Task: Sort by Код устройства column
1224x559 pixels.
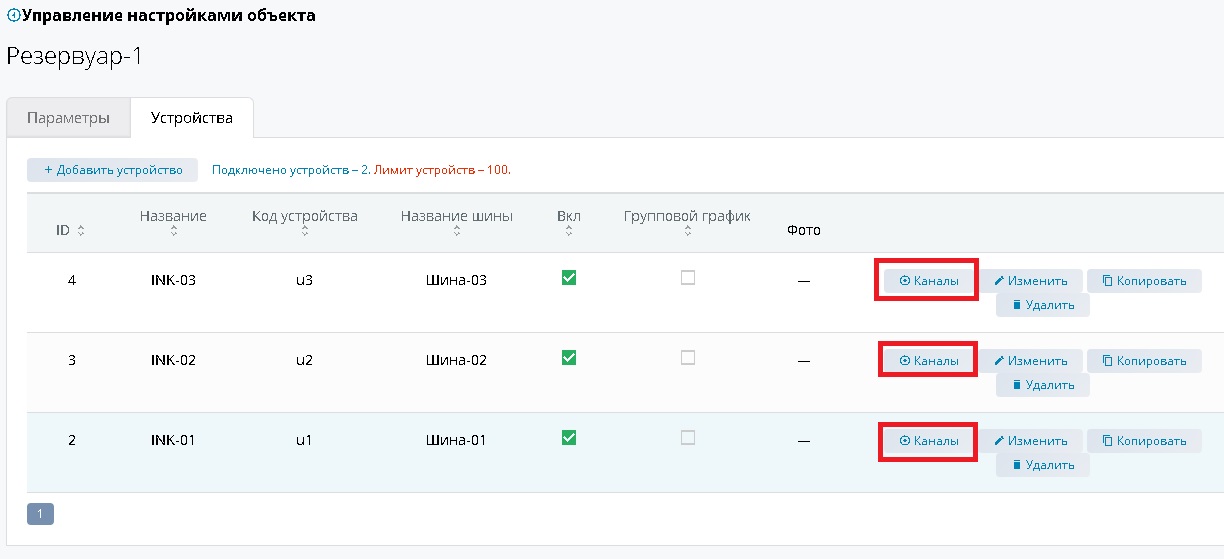Action: tap(304, 217)
